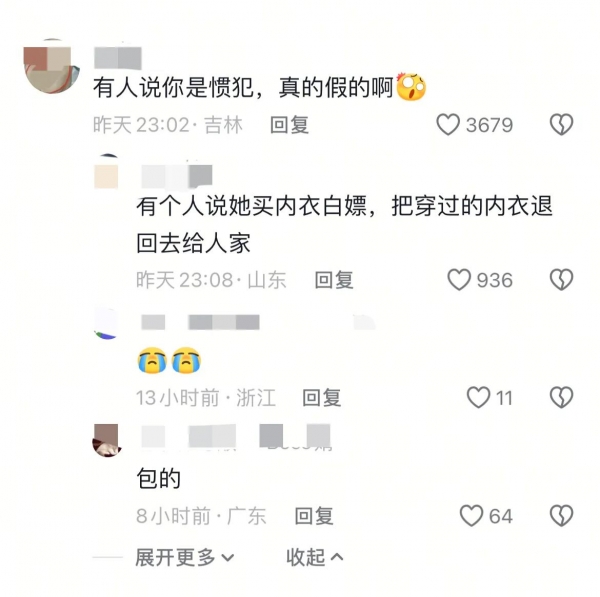The width and height of the screenshot is (600, 597).
Task: Open avatar of the 广东 replier
Action: click(x=106, y=440)
